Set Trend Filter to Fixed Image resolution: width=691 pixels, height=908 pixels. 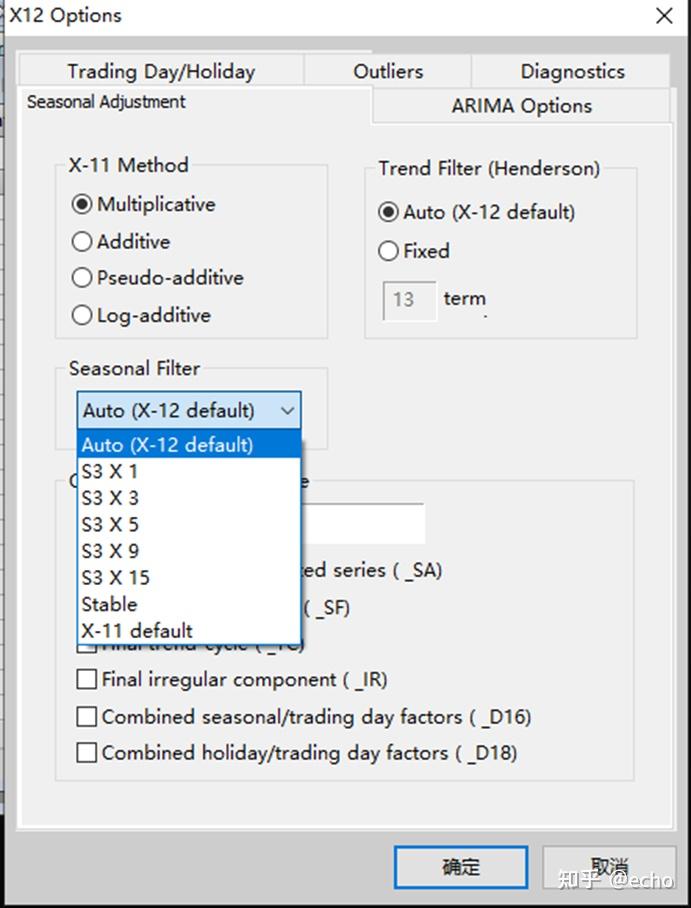point(389,251)
